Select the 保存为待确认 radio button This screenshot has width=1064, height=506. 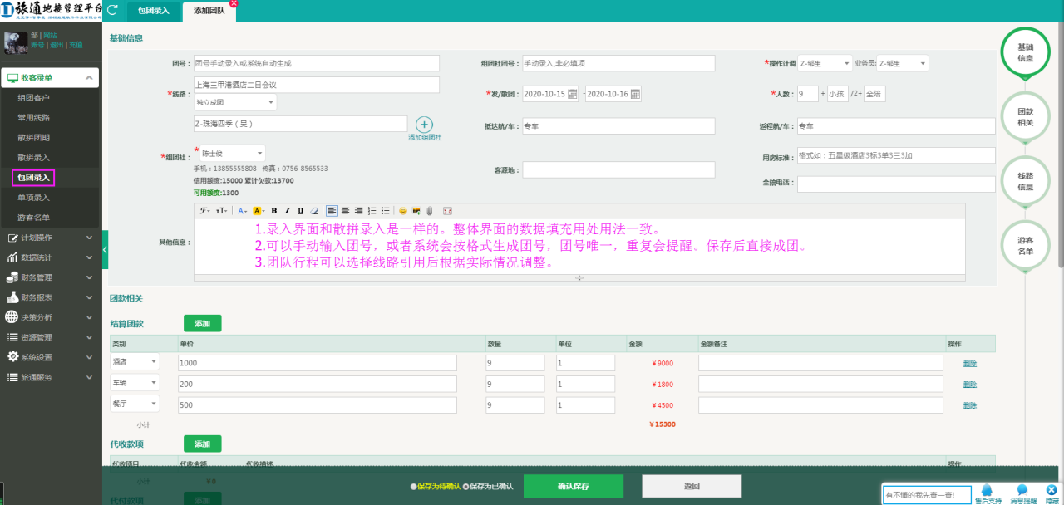pyautogui.click(x=413, y=486)
